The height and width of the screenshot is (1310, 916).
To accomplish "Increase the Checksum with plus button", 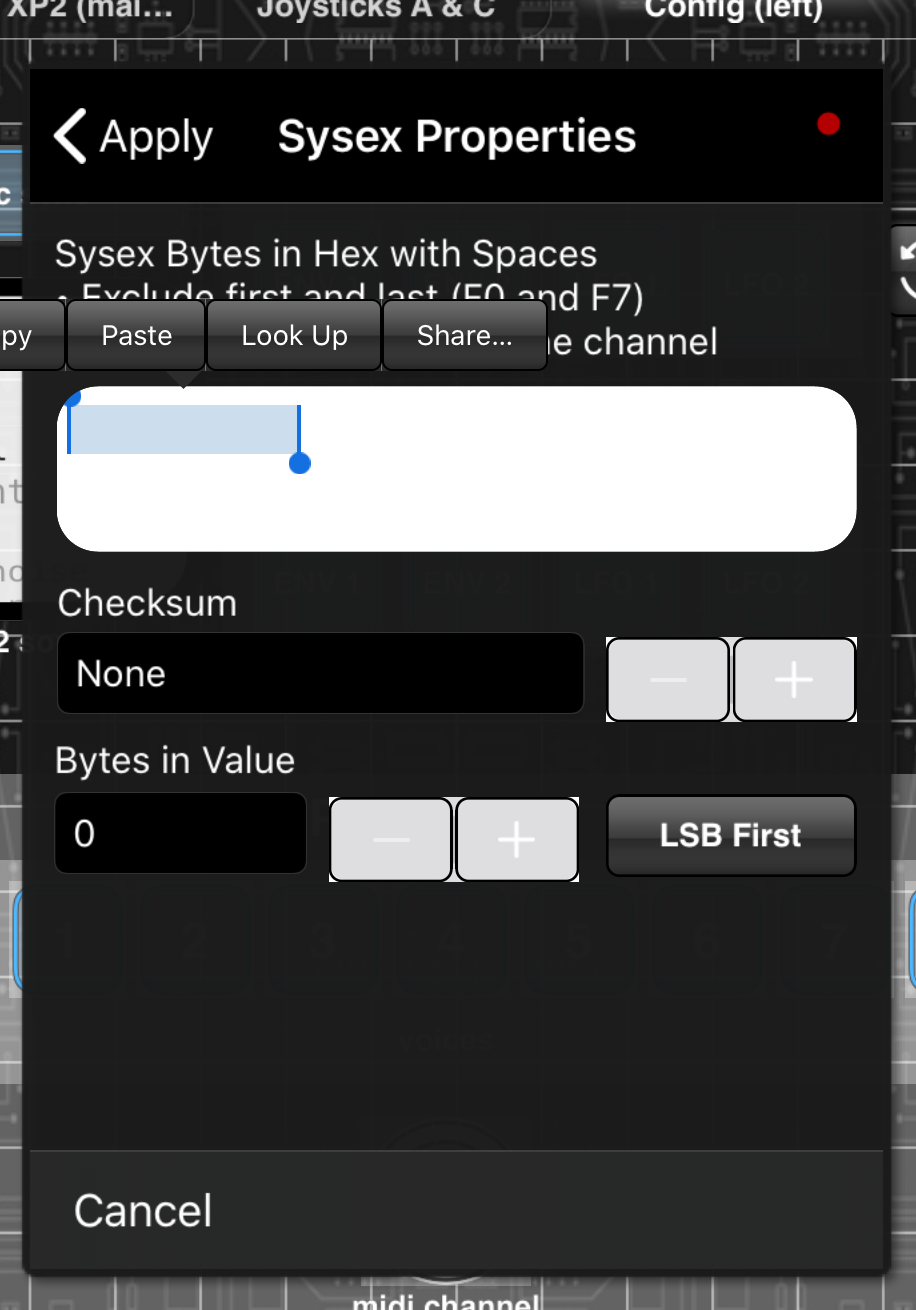I will point(794,680).
